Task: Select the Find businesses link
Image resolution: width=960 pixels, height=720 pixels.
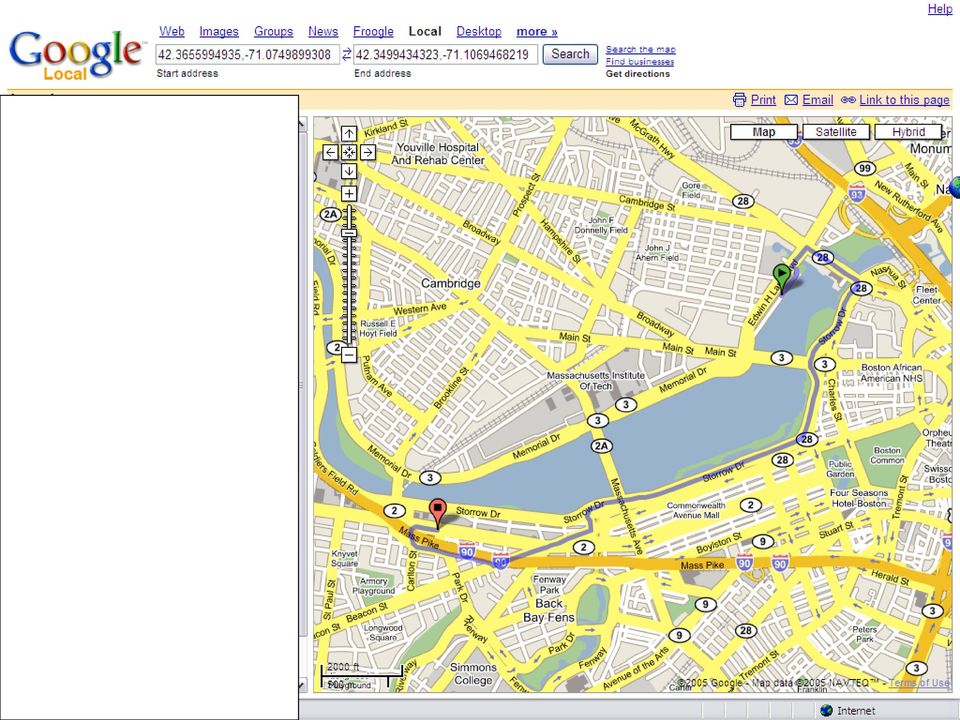Action: click(640, 61)
